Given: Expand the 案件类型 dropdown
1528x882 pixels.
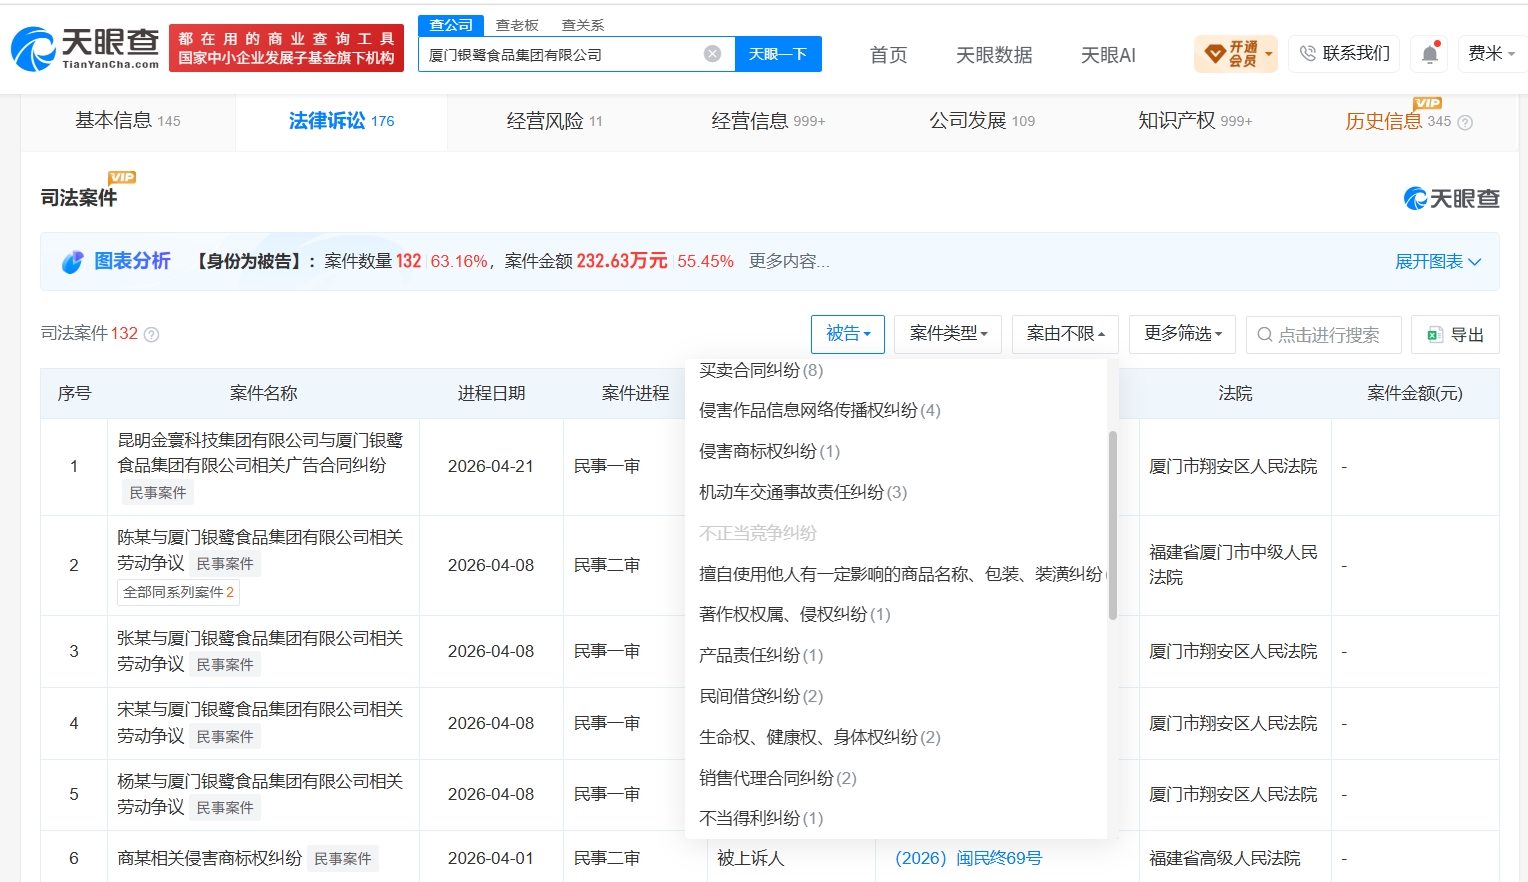Looking at the screenshot, I should coord(948,334).
